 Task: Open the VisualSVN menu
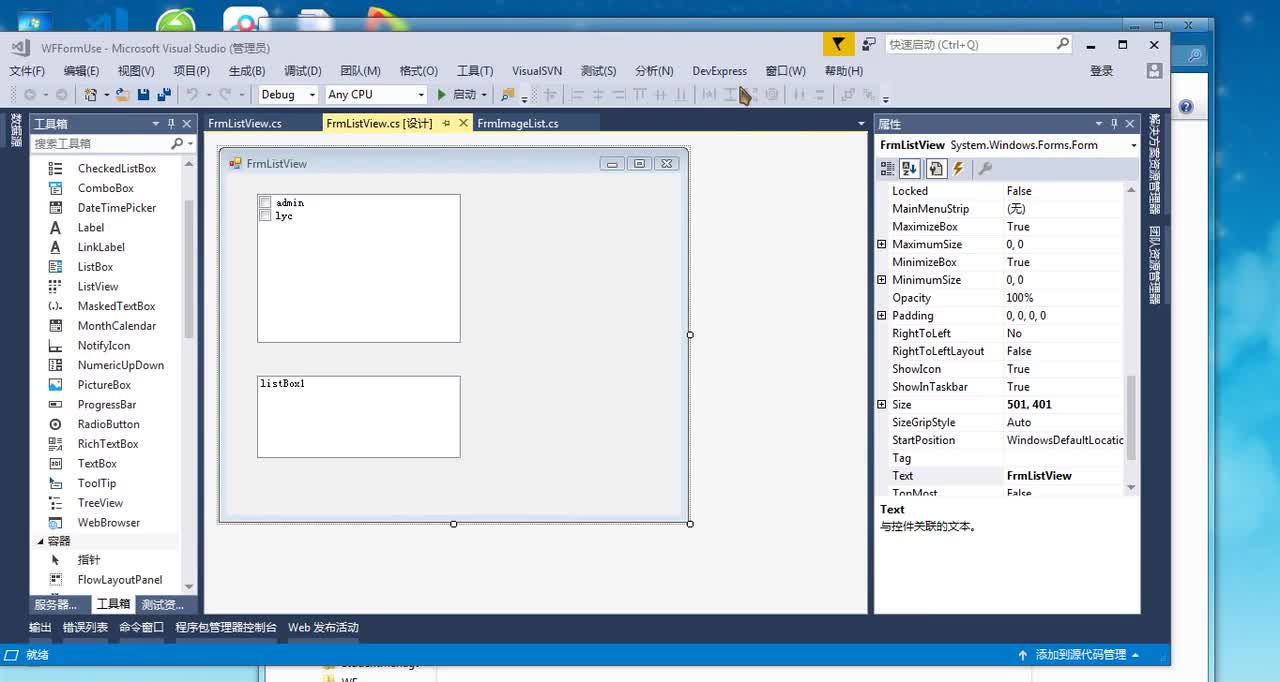[x=537, y=71]
